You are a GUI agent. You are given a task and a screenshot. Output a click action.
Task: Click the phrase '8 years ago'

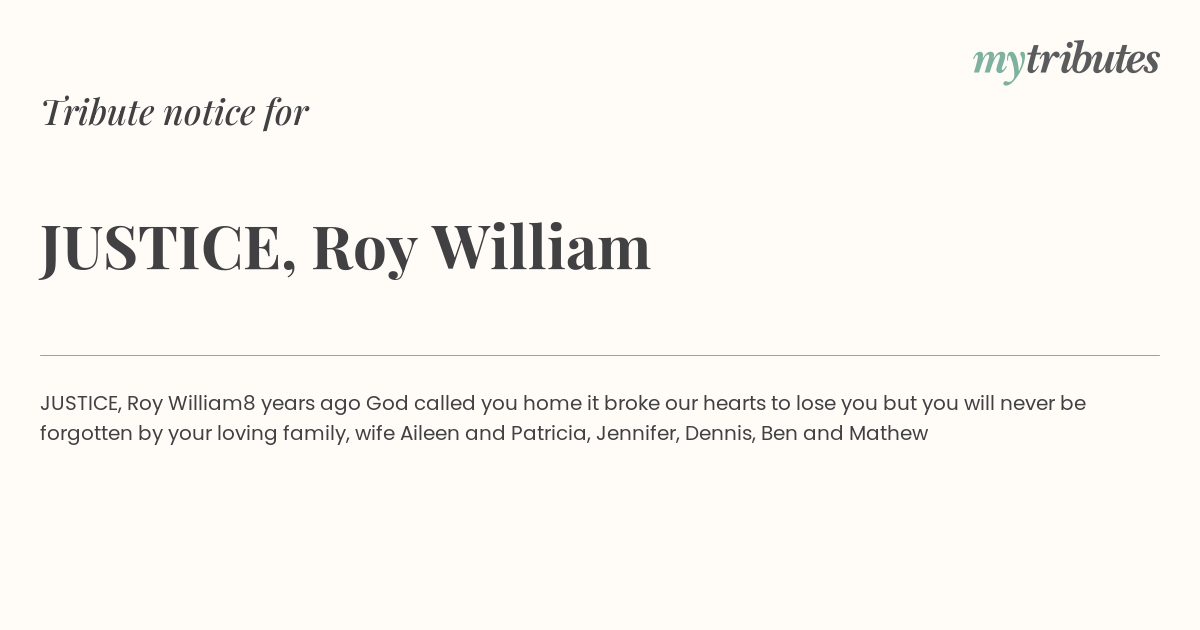(301, 404)
